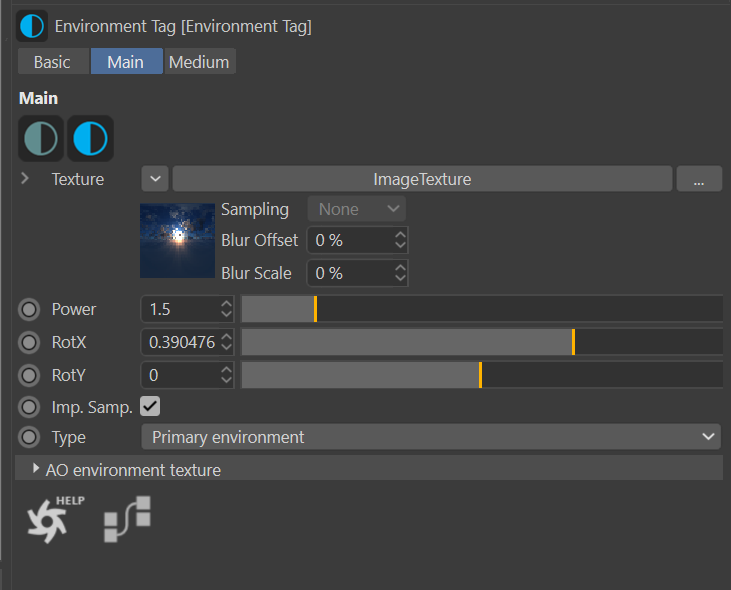The image size is (731, 590).
Task: Click the ellipsis browse texture button
Action: pyautogui.click(x=699, y=179)
